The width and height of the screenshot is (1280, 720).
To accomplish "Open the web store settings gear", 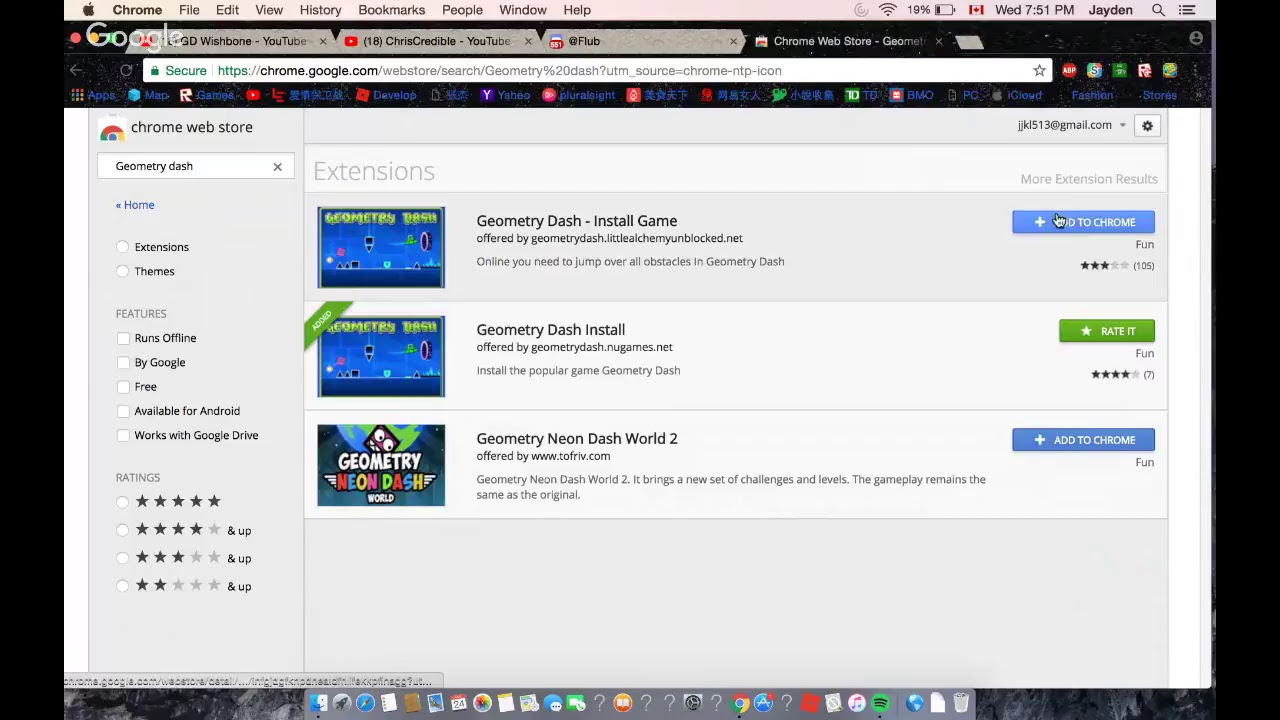I will [x=1147, y=126].
